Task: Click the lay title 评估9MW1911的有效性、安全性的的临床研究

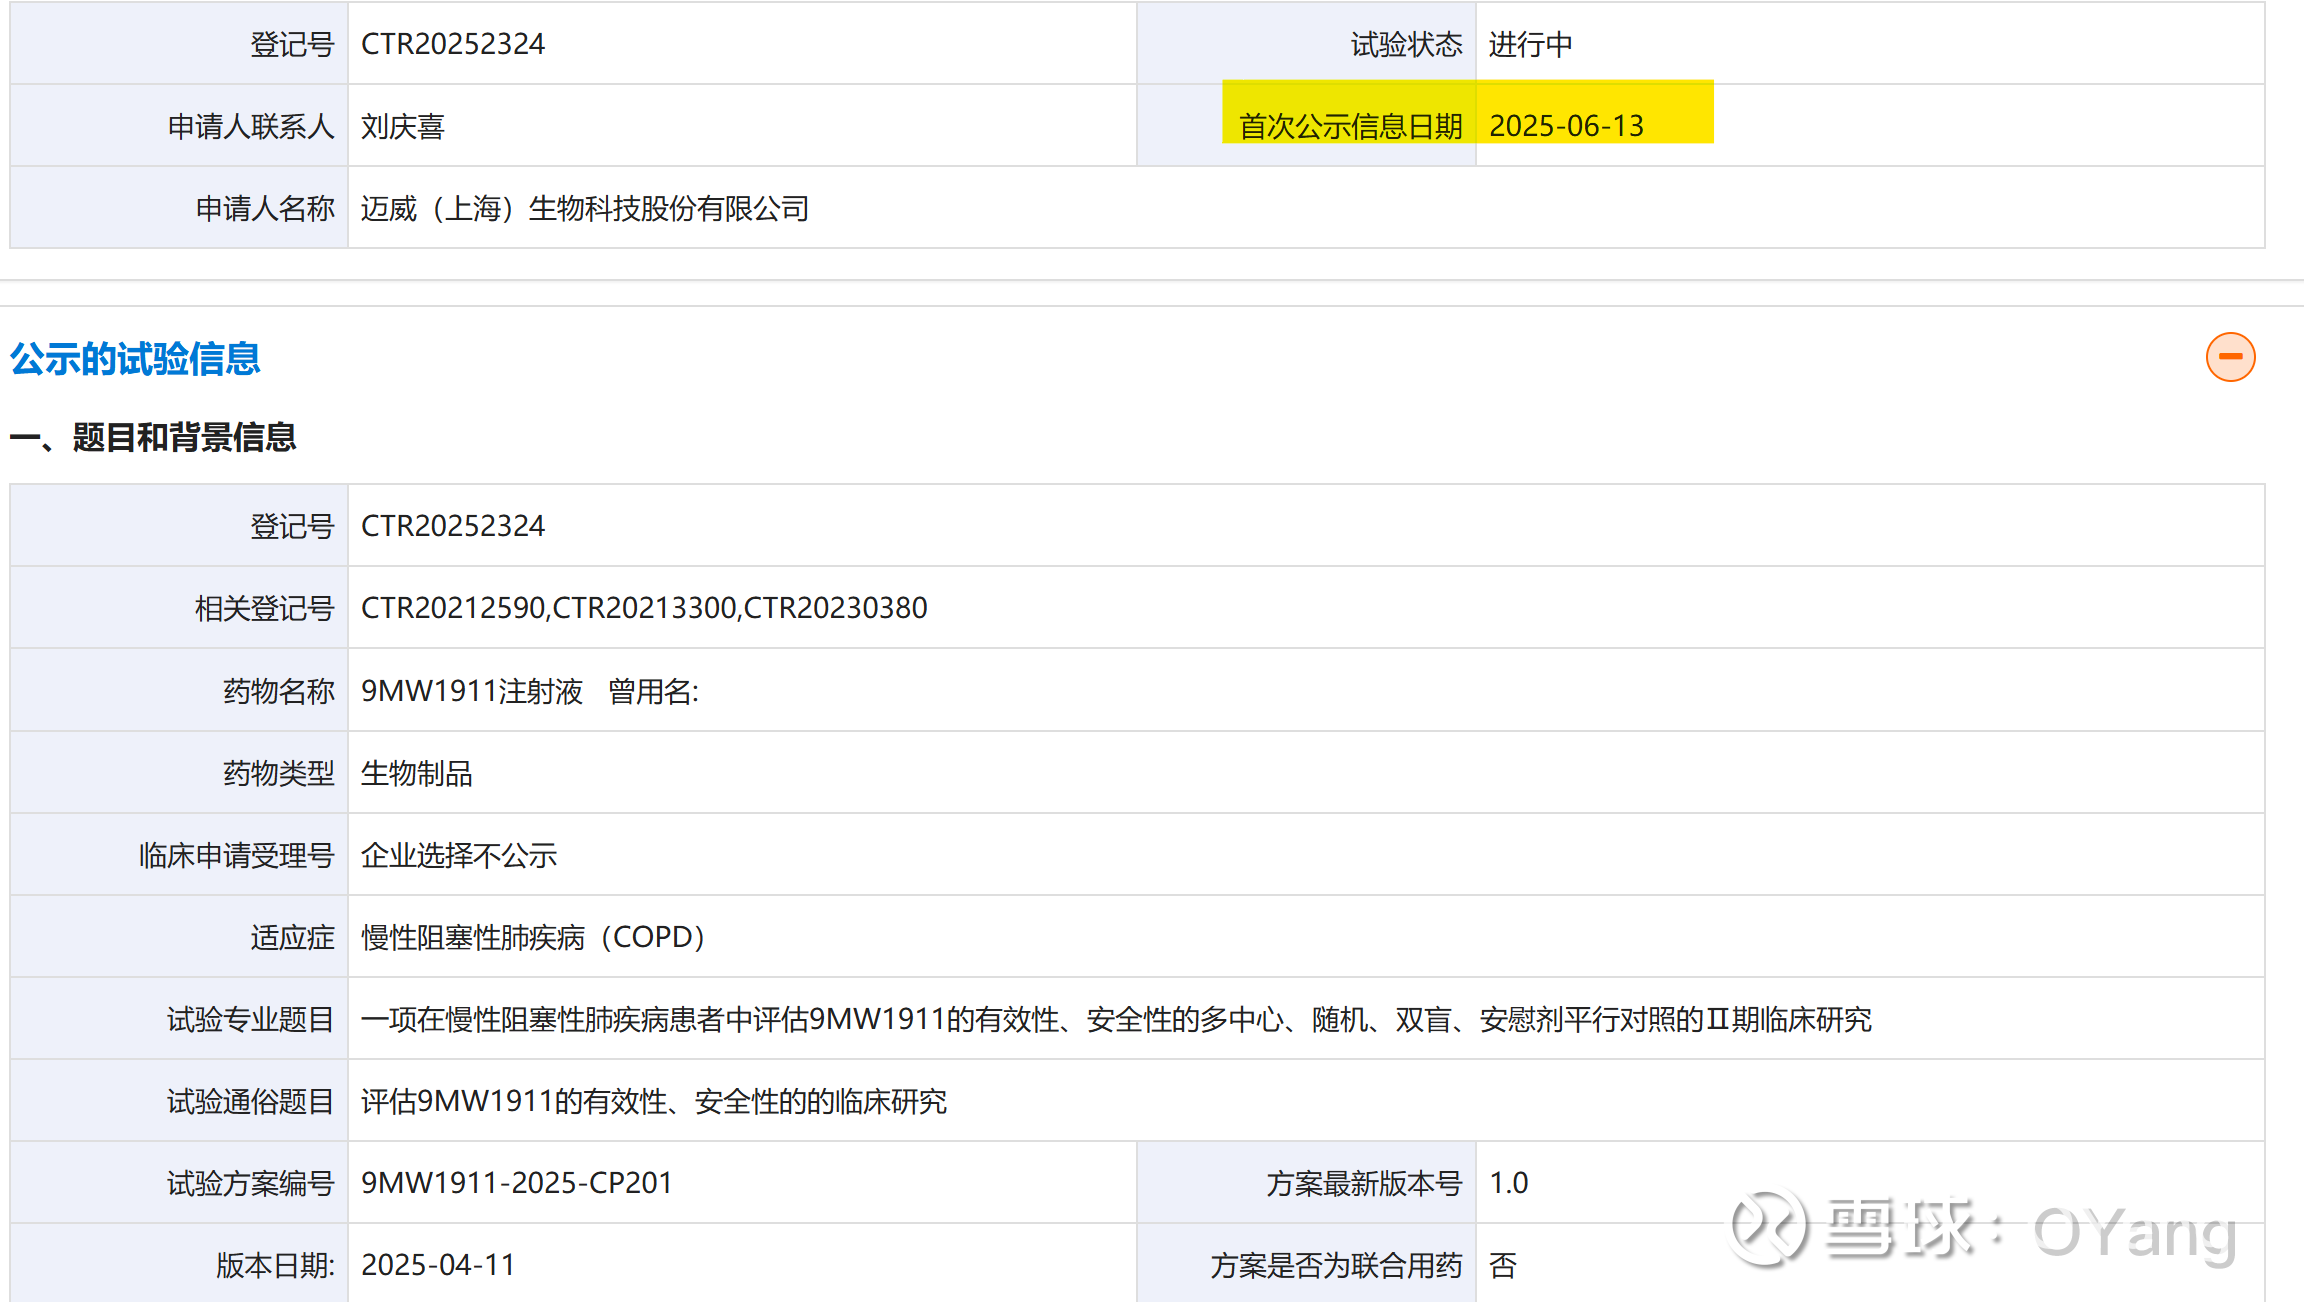Action: 654,1101
